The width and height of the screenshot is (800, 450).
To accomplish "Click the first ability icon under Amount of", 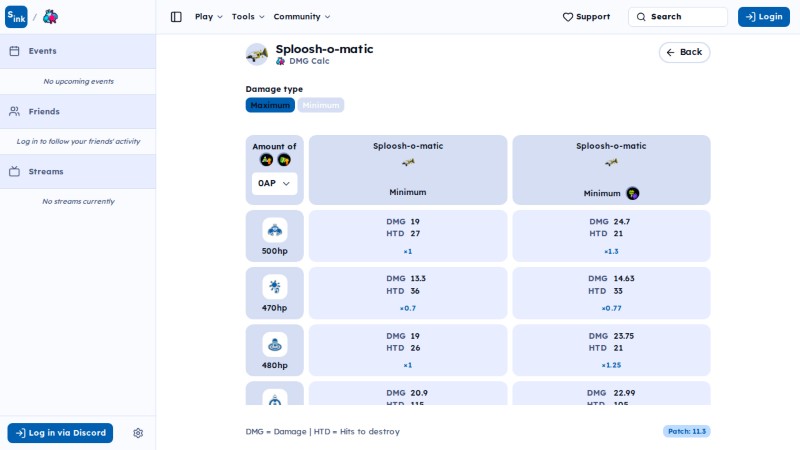I will click(266, 160).
